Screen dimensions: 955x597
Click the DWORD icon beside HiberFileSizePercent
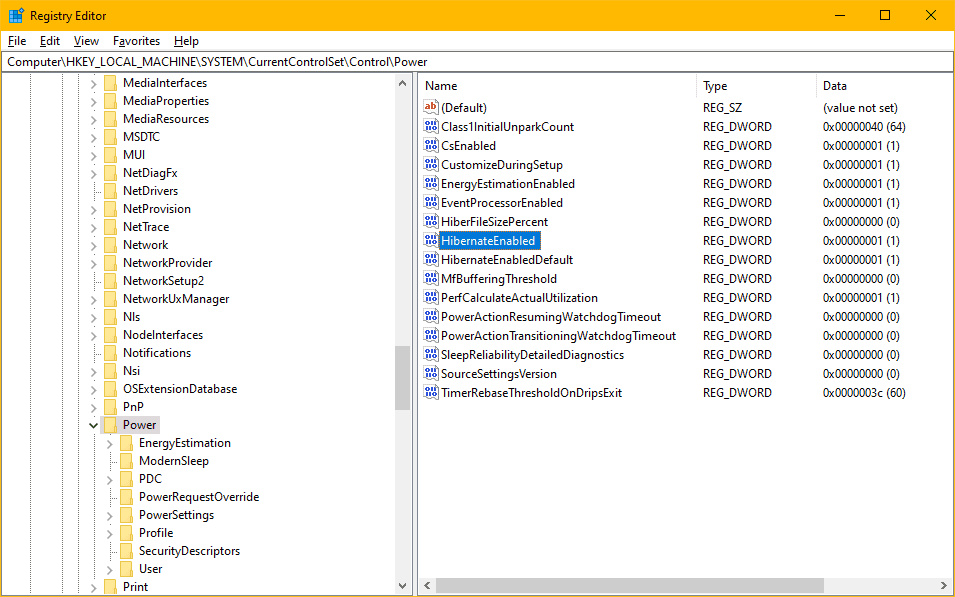(432, 221)
